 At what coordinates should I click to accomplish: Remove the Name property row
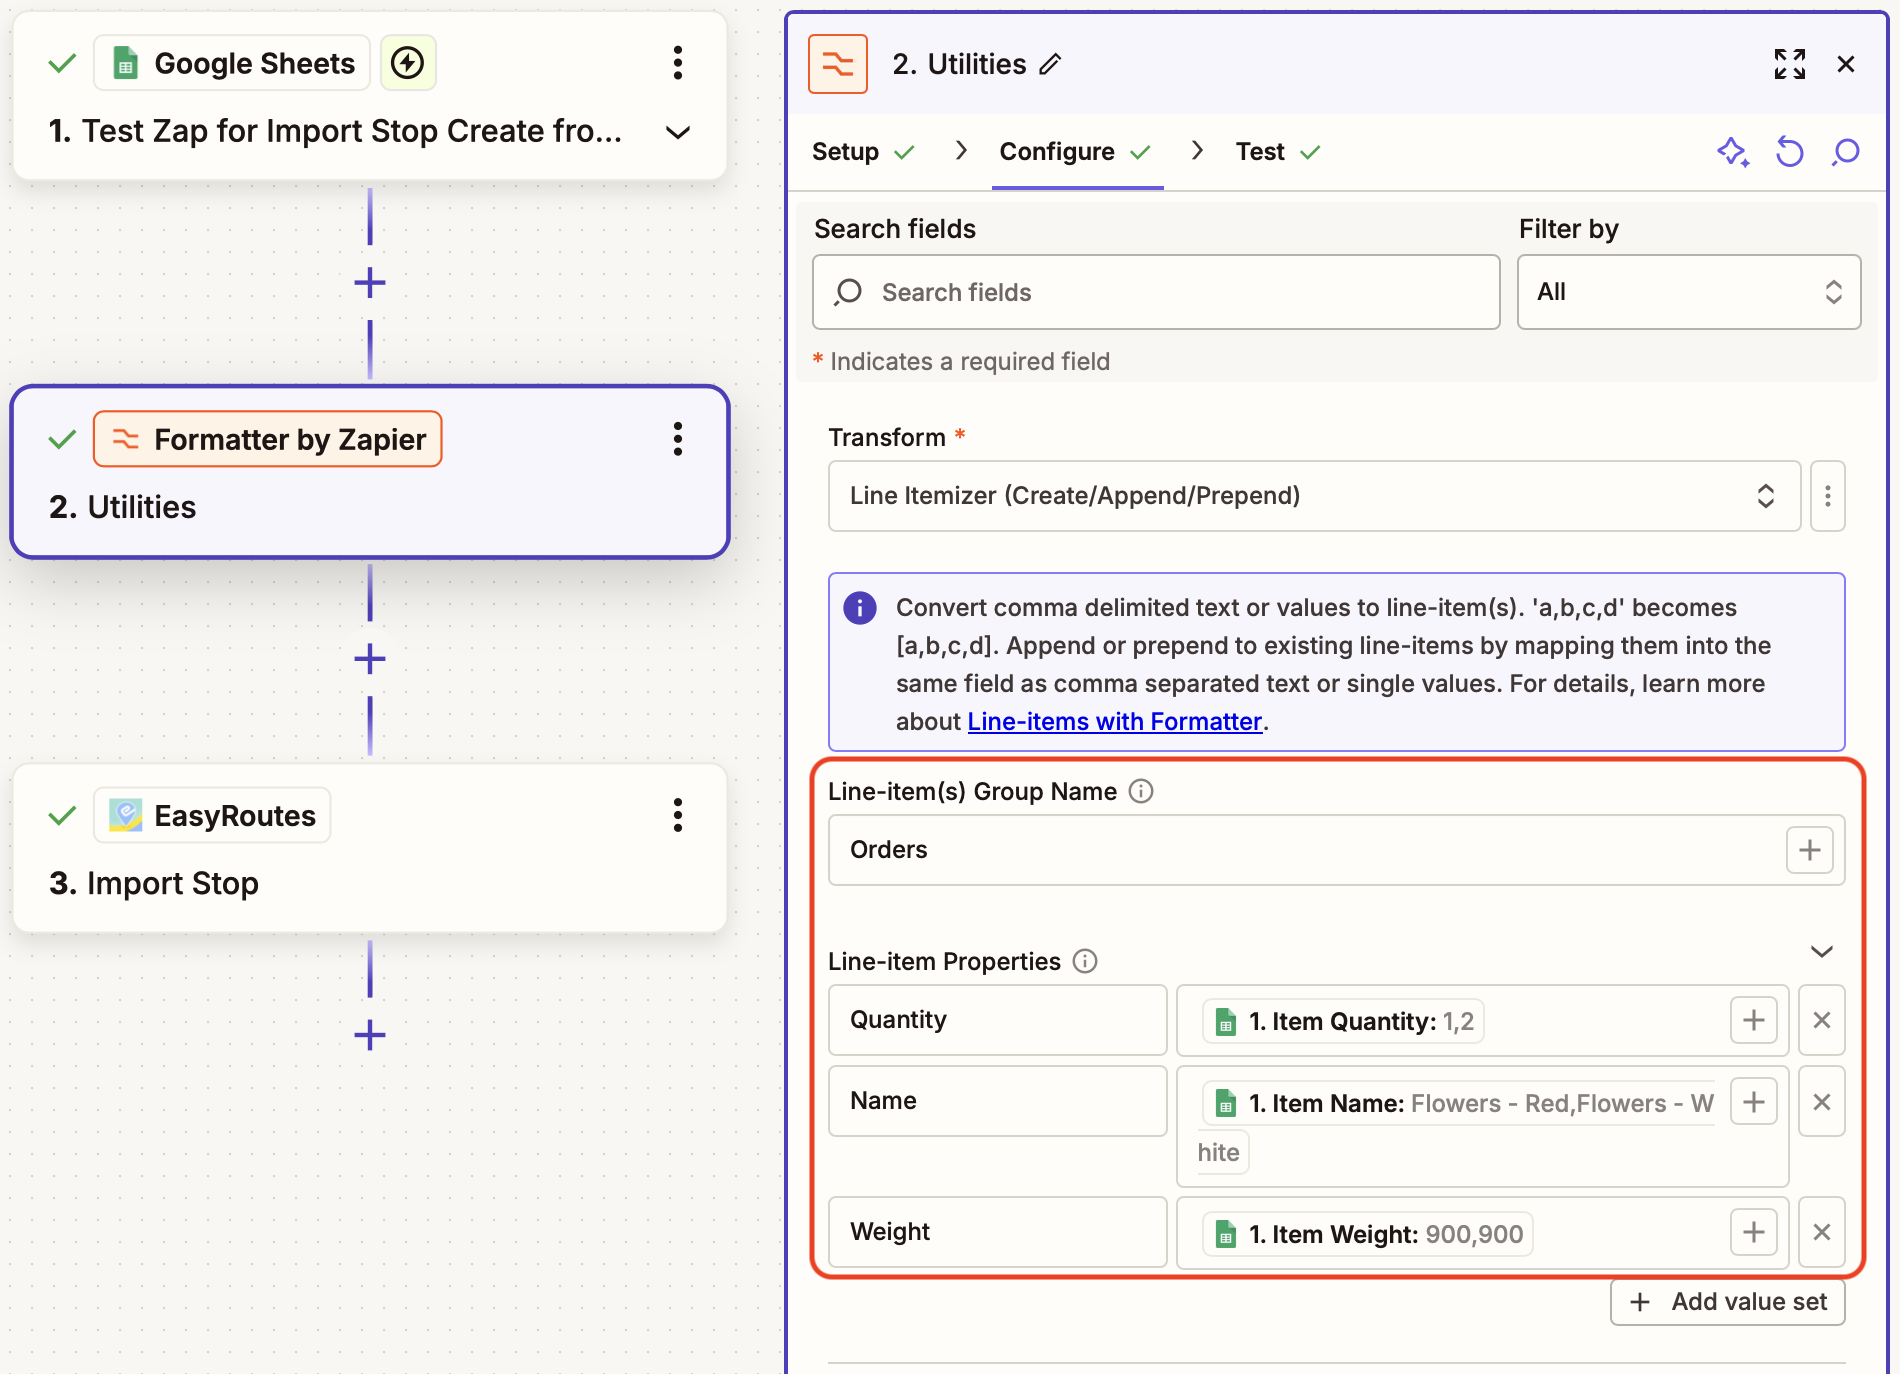[1822, 1102]
